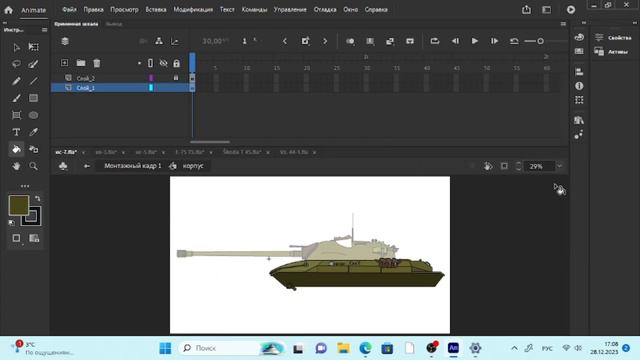Select the Oval tool
This screenshot has height=360, width=640.
pos(33,115)
